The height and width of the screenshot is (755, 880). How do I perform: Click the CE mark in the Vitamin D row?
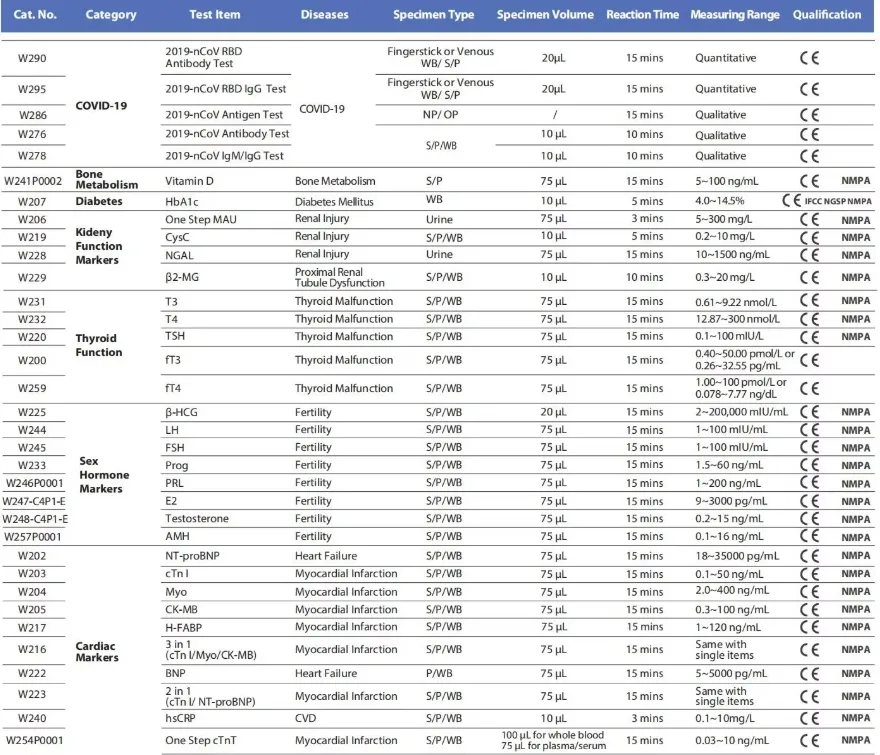810,182
